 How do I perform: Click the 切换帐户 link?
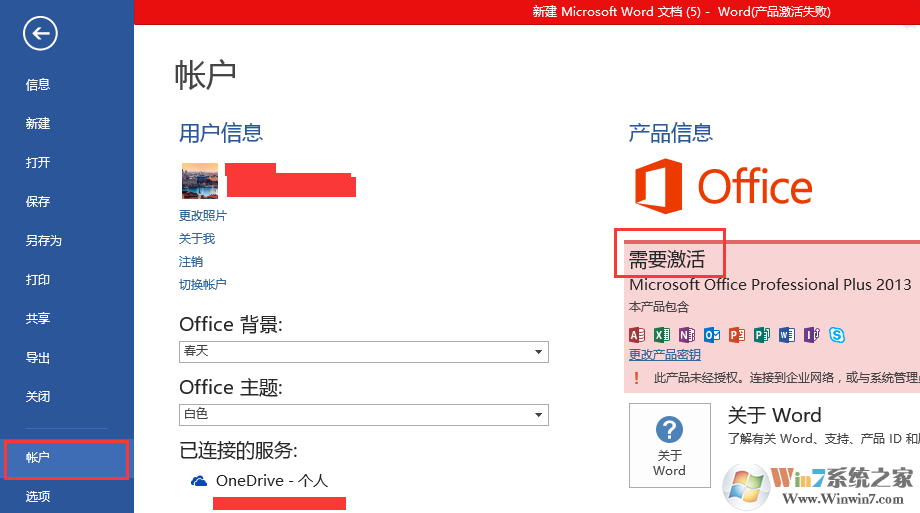pos(202,284)
